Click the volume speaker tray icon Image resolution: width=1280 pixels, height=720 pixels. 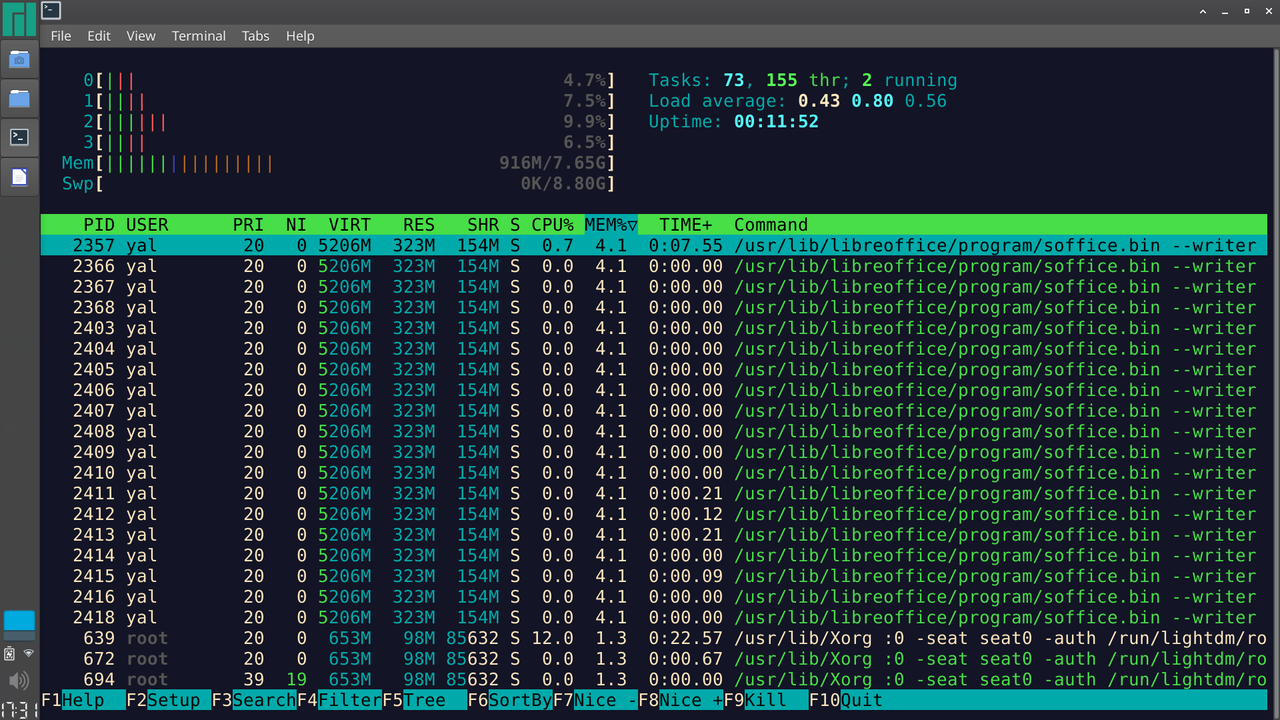pyautogui.click(x=19, y=681)
